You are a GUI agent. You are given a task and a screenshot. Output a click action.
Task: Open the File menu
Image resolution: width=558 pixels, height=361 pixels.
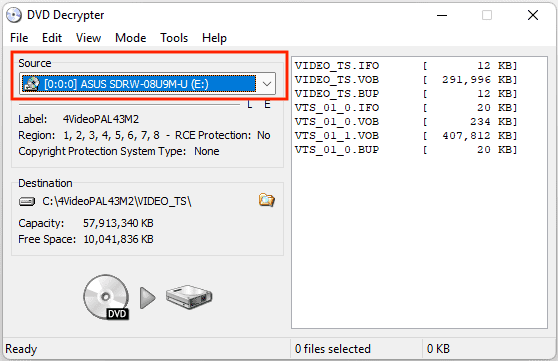pos(19,38)
